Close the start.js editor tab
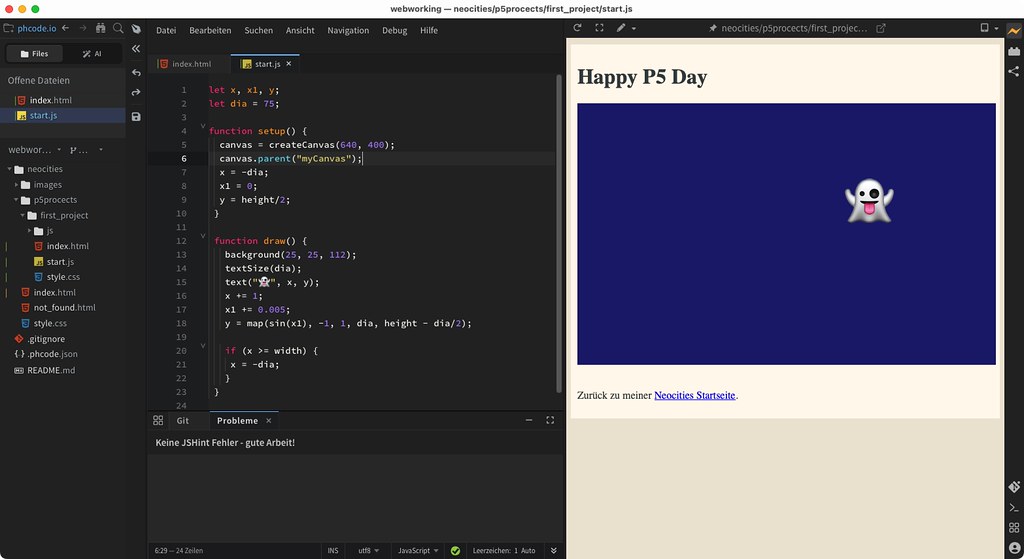Screen dimensions: 1024x559 (289, 63)
